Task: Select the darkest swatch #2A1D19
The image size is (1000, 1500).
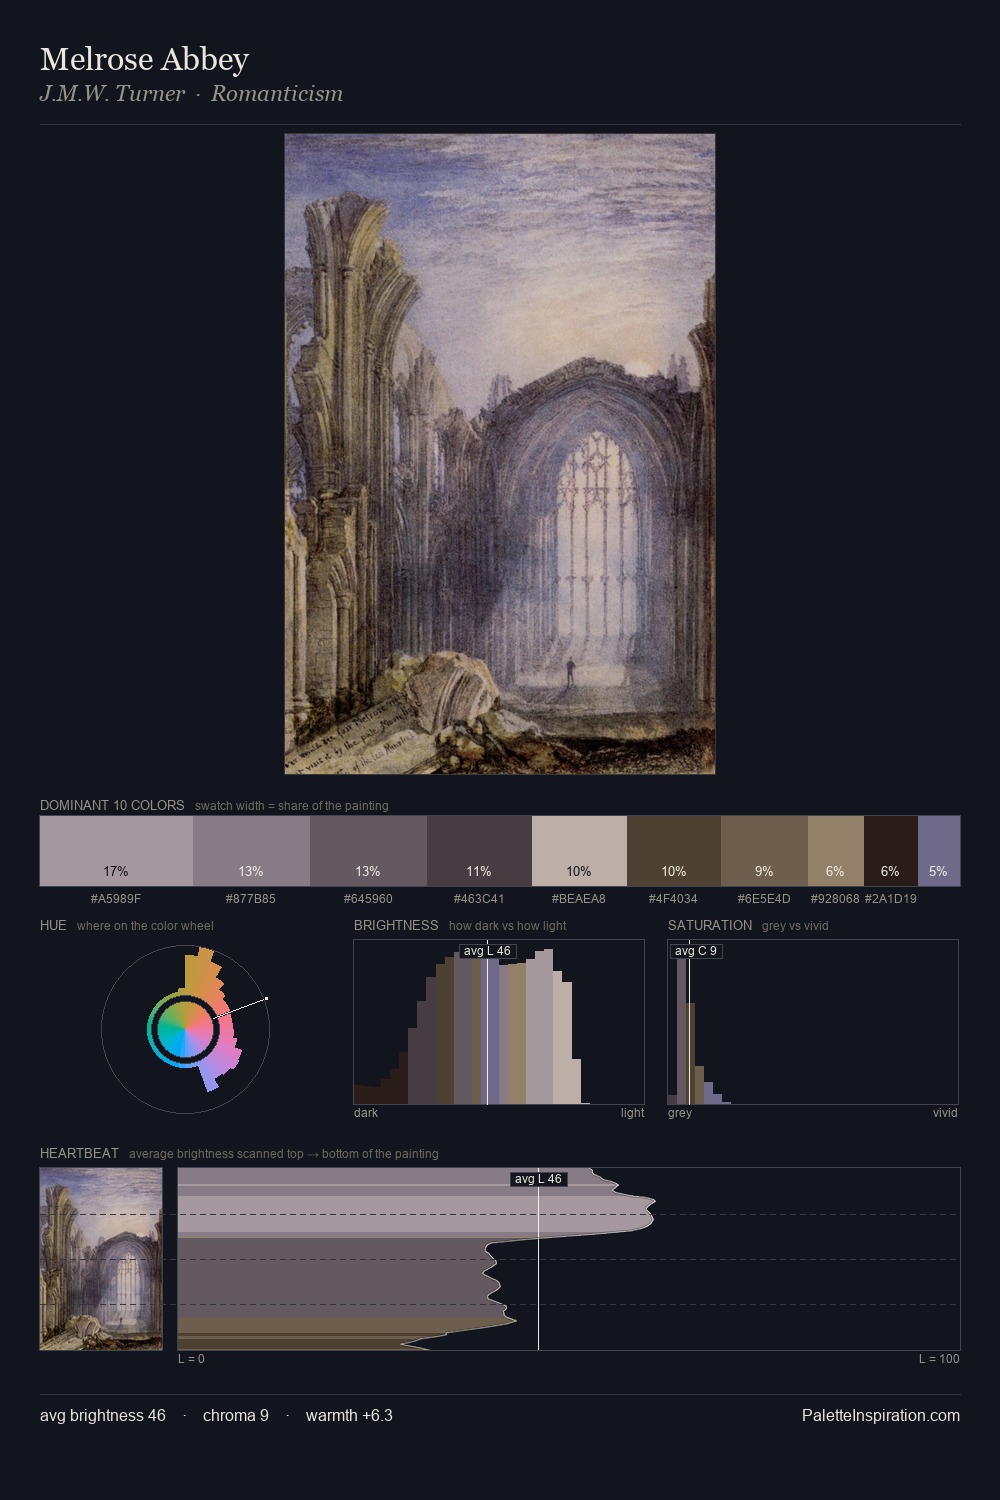Action: coord(890,851)
